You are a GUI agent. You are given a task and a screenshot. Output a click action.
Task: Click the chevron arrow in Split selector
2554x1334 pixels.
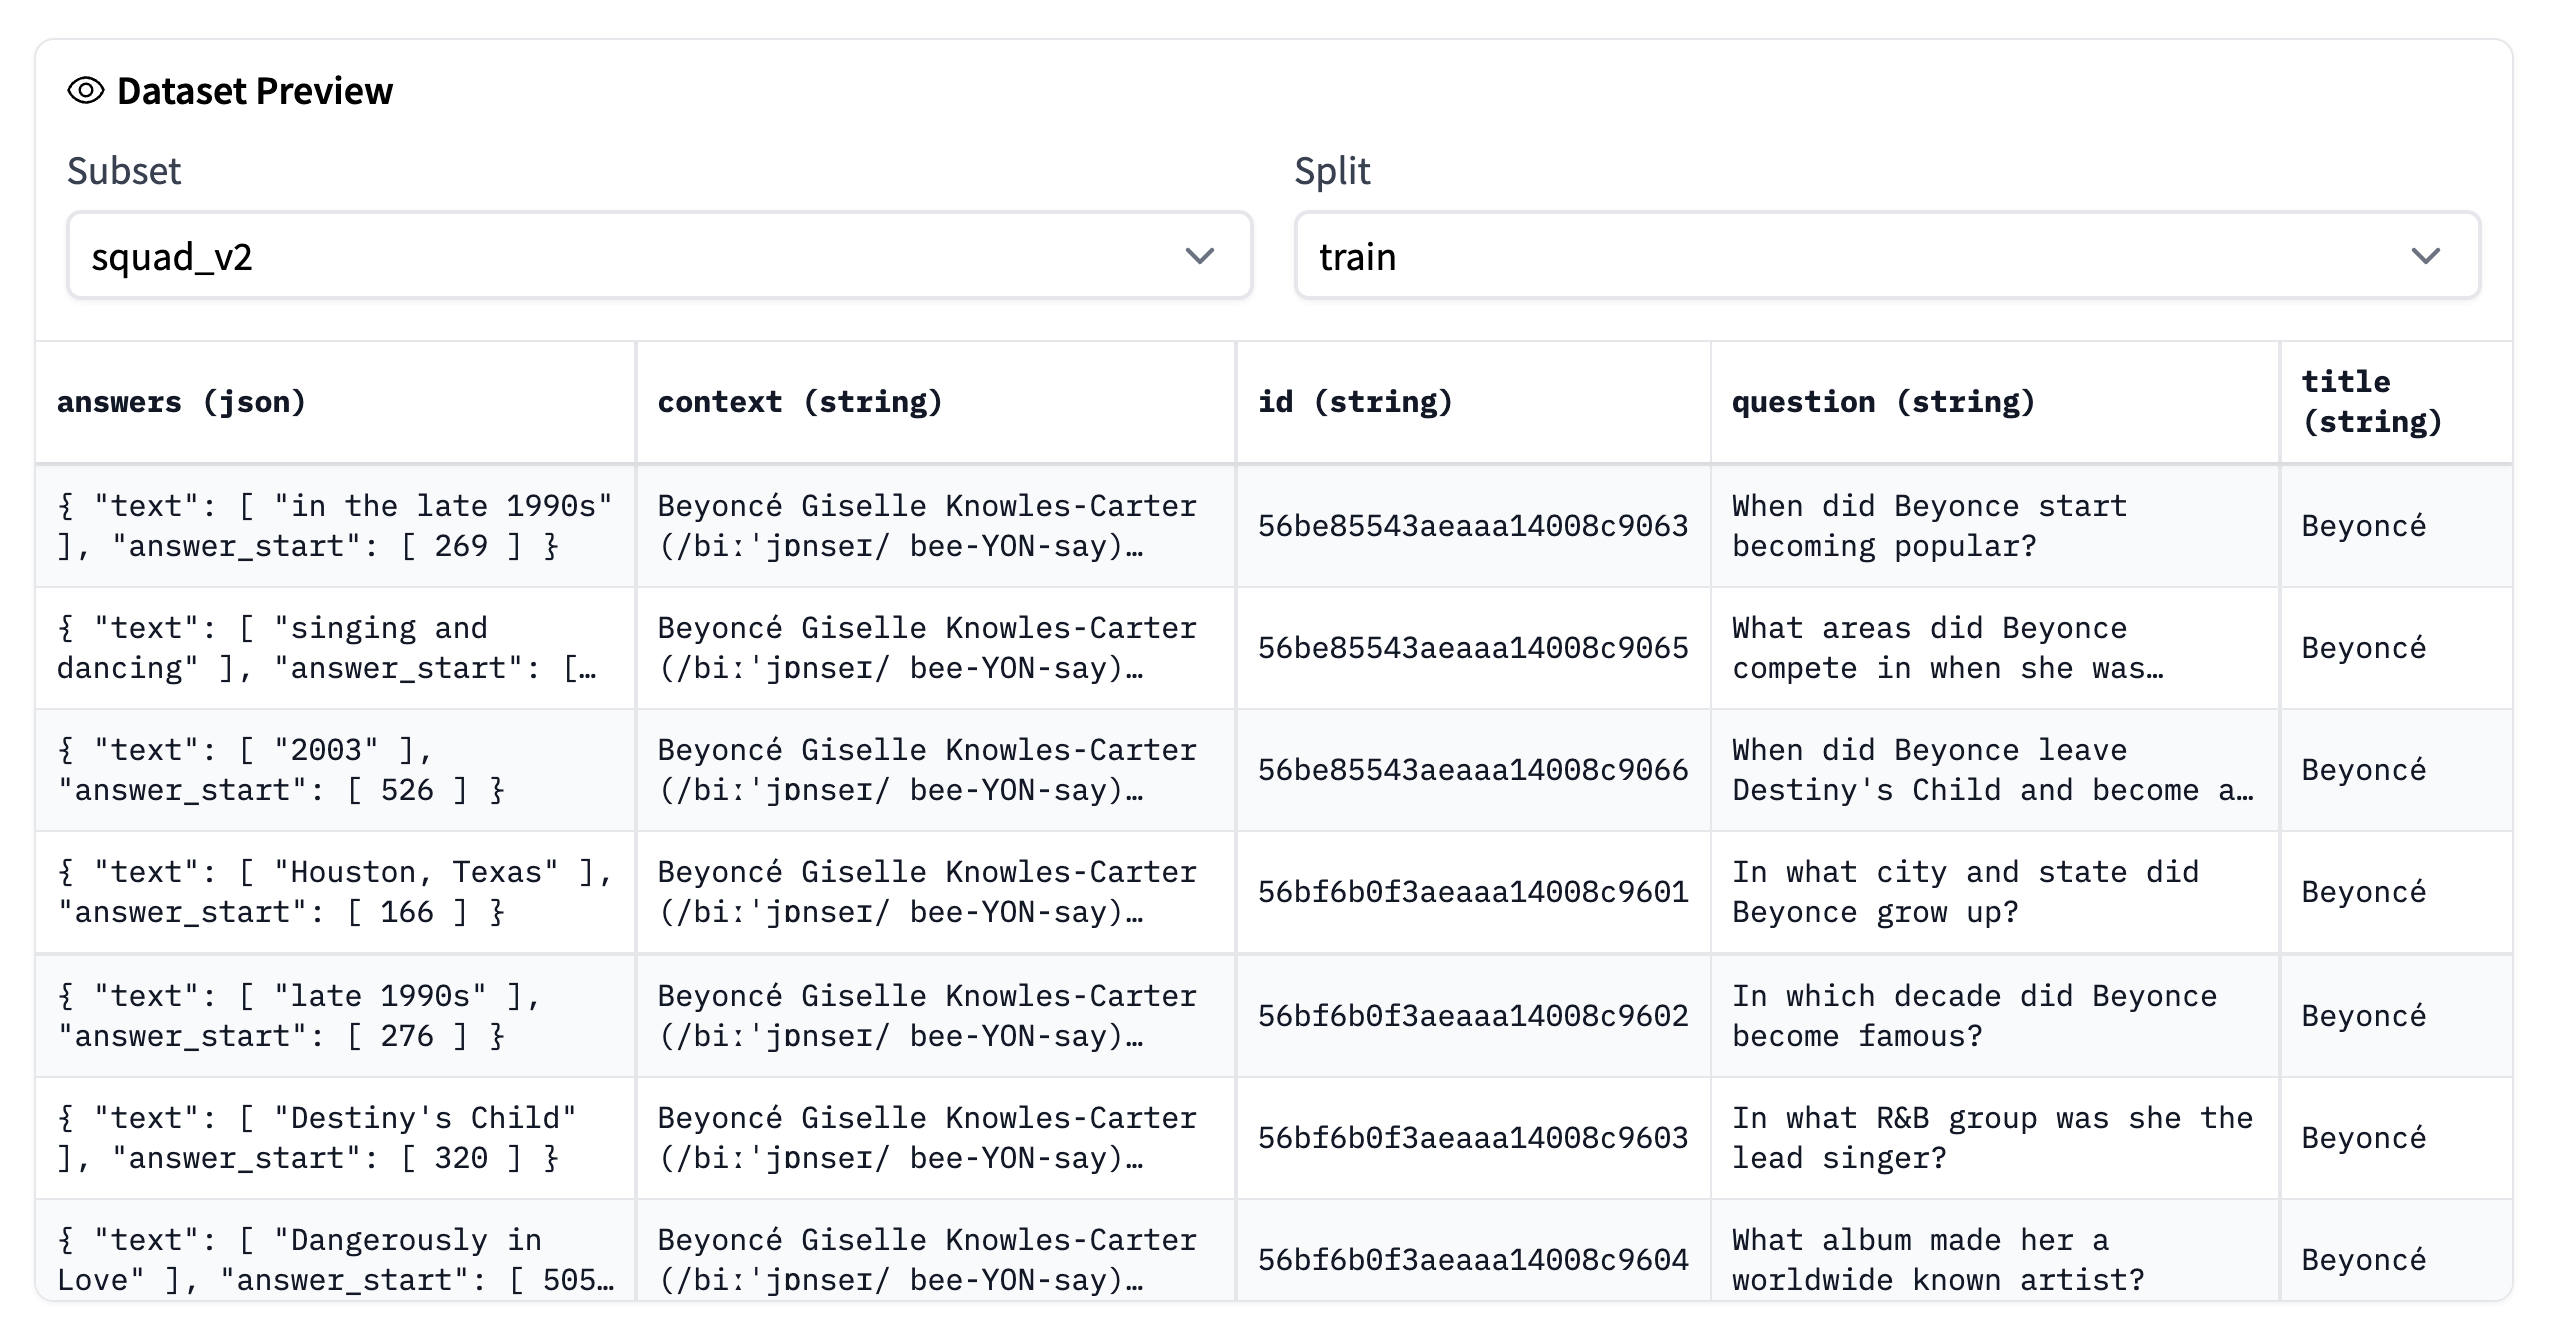pos(2425,256)
